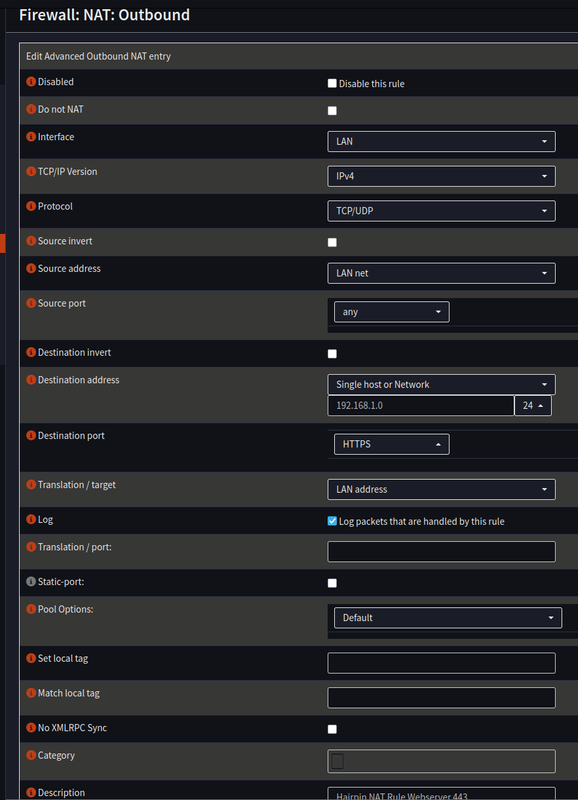This screenshot has height=800, width=578.
Task: Open the Destination port dropdown showing HTTPS
Action: tap(392, 444)
